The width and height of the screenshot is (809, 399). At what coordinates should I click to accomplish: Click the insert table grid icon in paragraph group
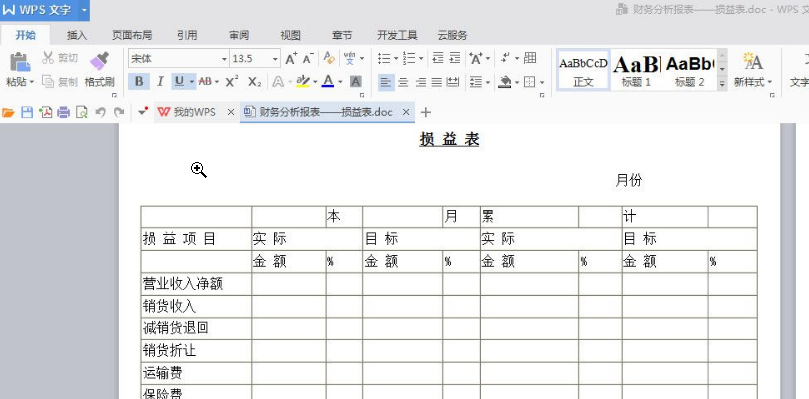[530, 58]
